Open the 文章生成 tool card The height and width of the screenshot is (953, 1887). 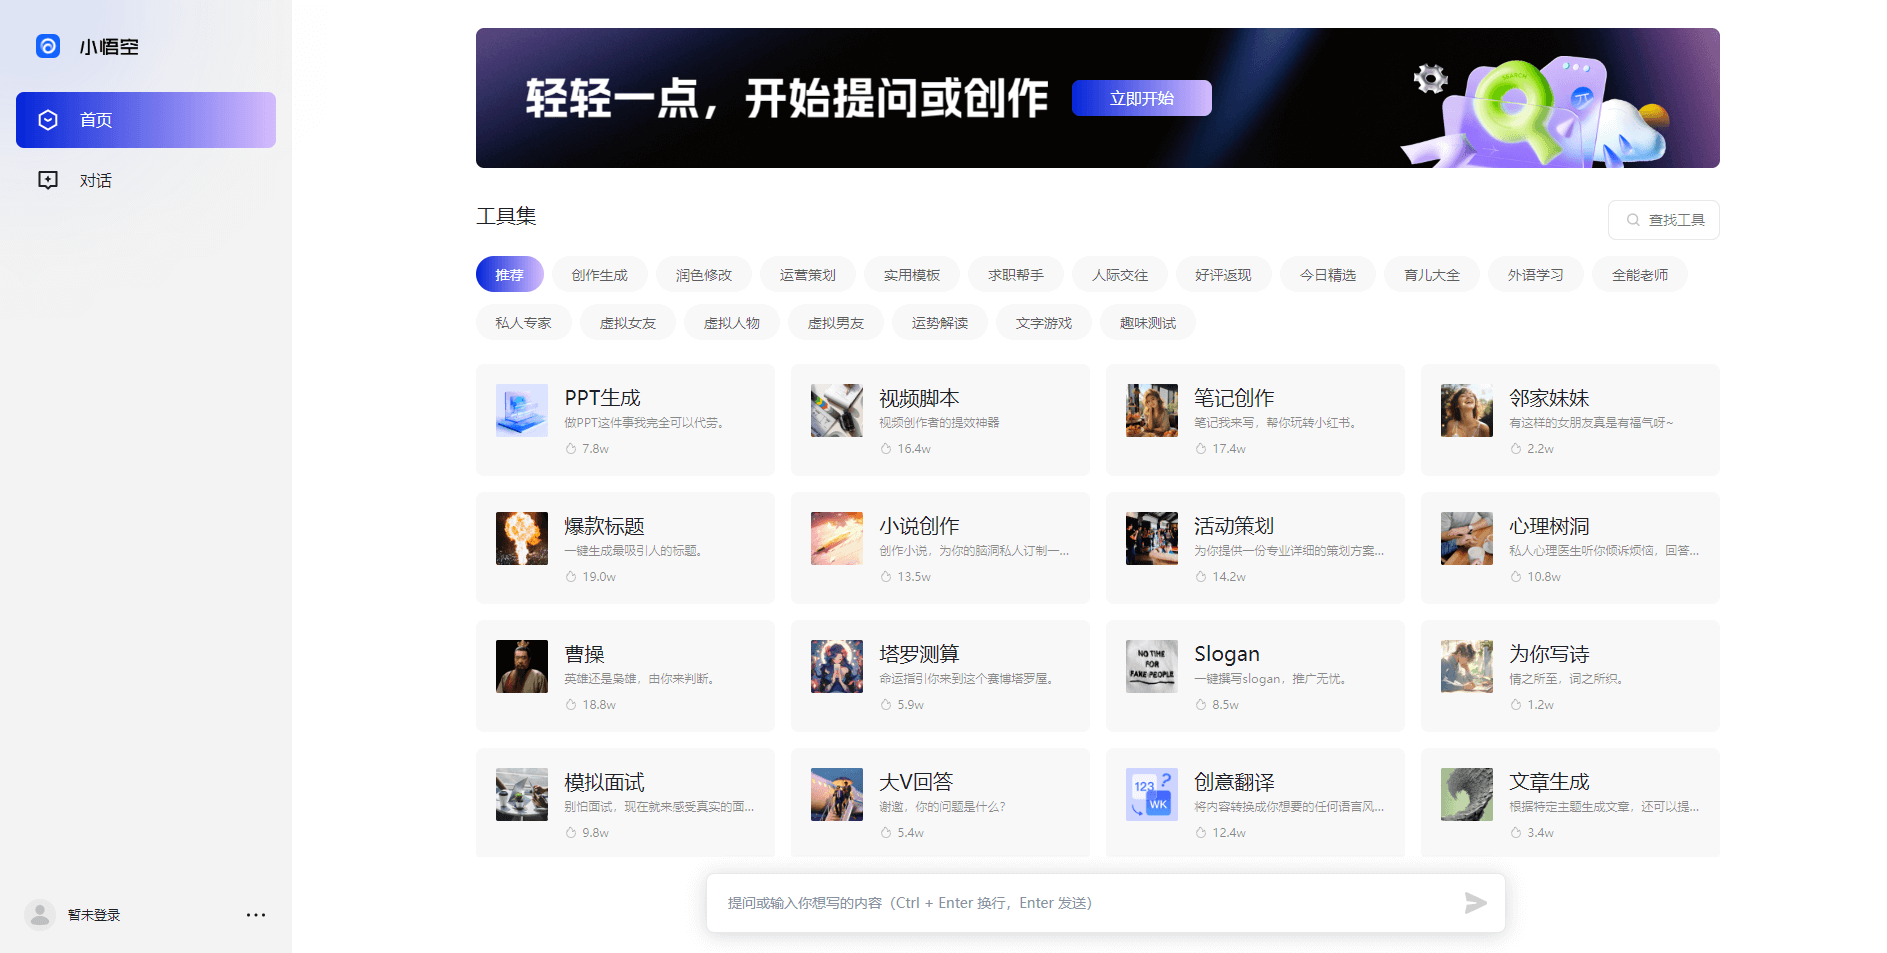pyautogui.click(x=1569, y=803)
